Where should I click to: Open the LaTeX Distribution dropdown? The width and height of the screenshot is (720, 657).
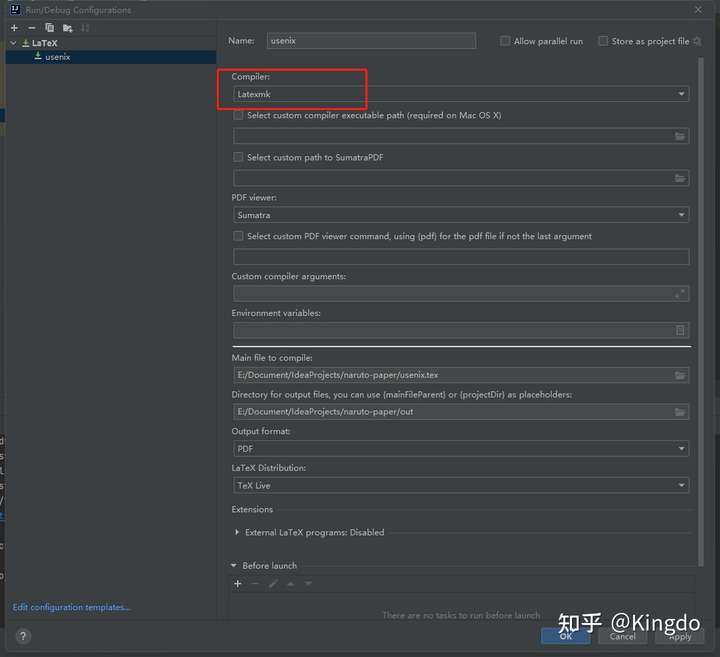click(x=461, y=485)
